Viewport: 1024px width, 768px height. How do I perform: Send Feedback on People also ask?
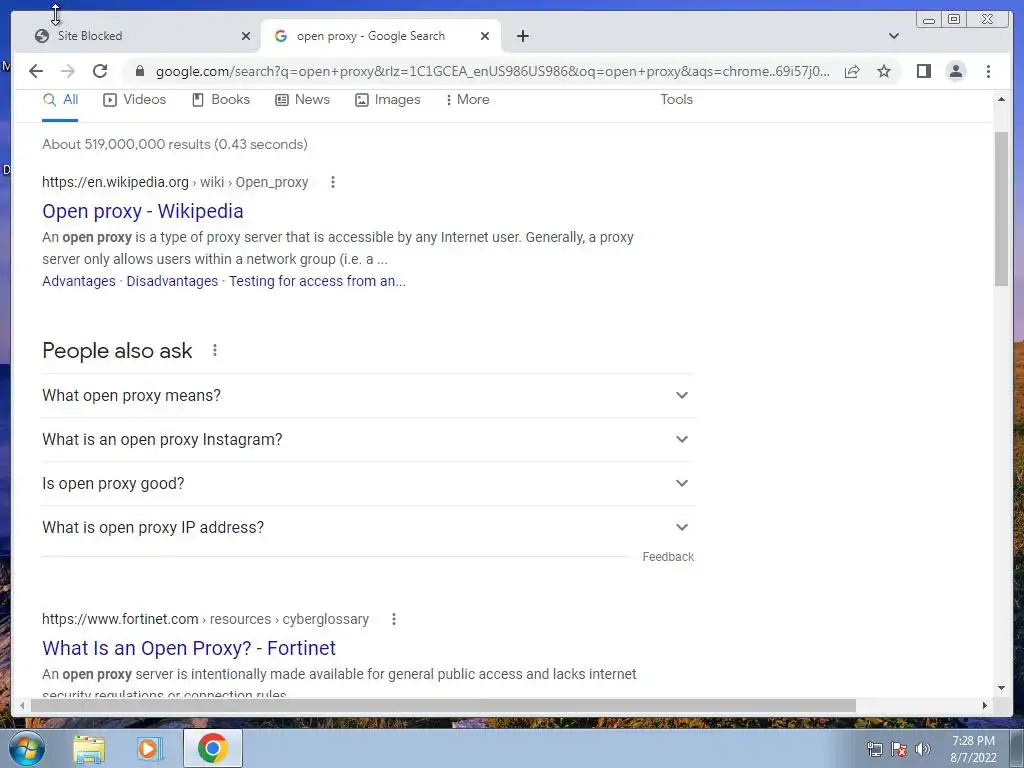667,557
